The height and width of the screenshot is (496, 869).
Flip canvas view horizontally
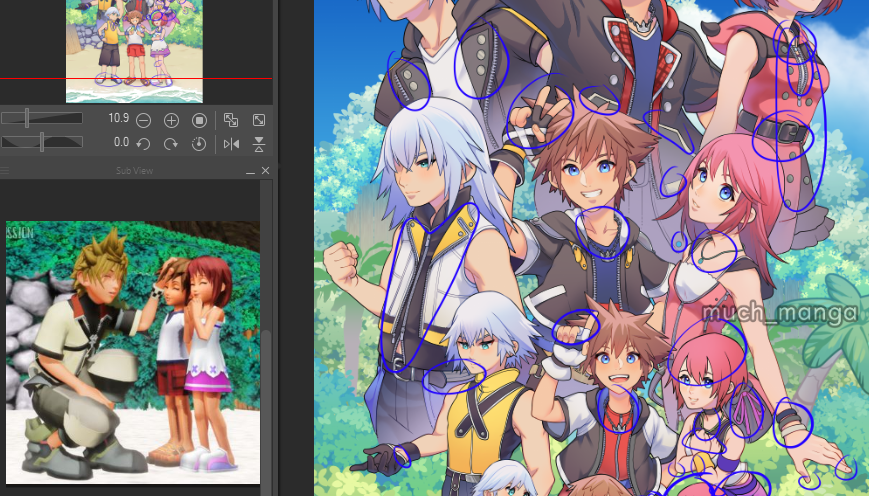231,144
